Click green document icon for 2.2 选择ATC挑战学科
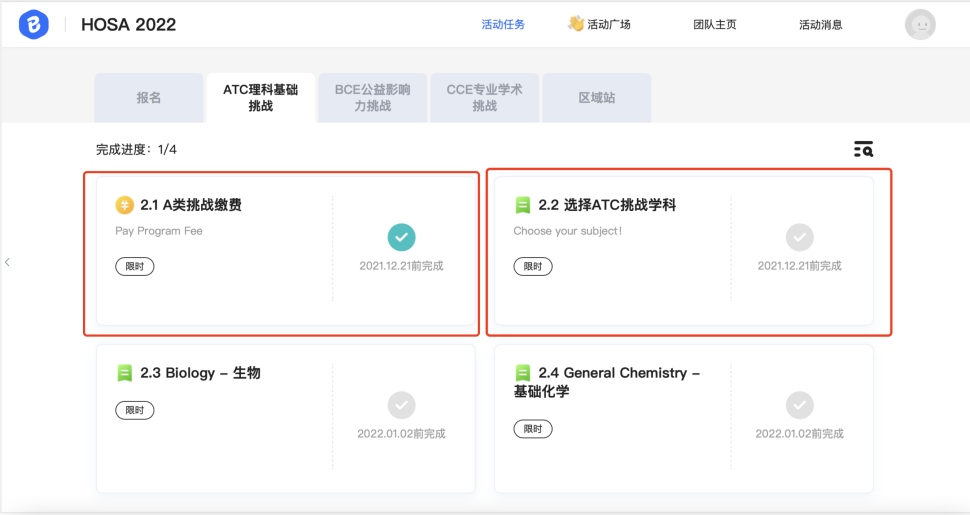 click(x=523, y=205)
